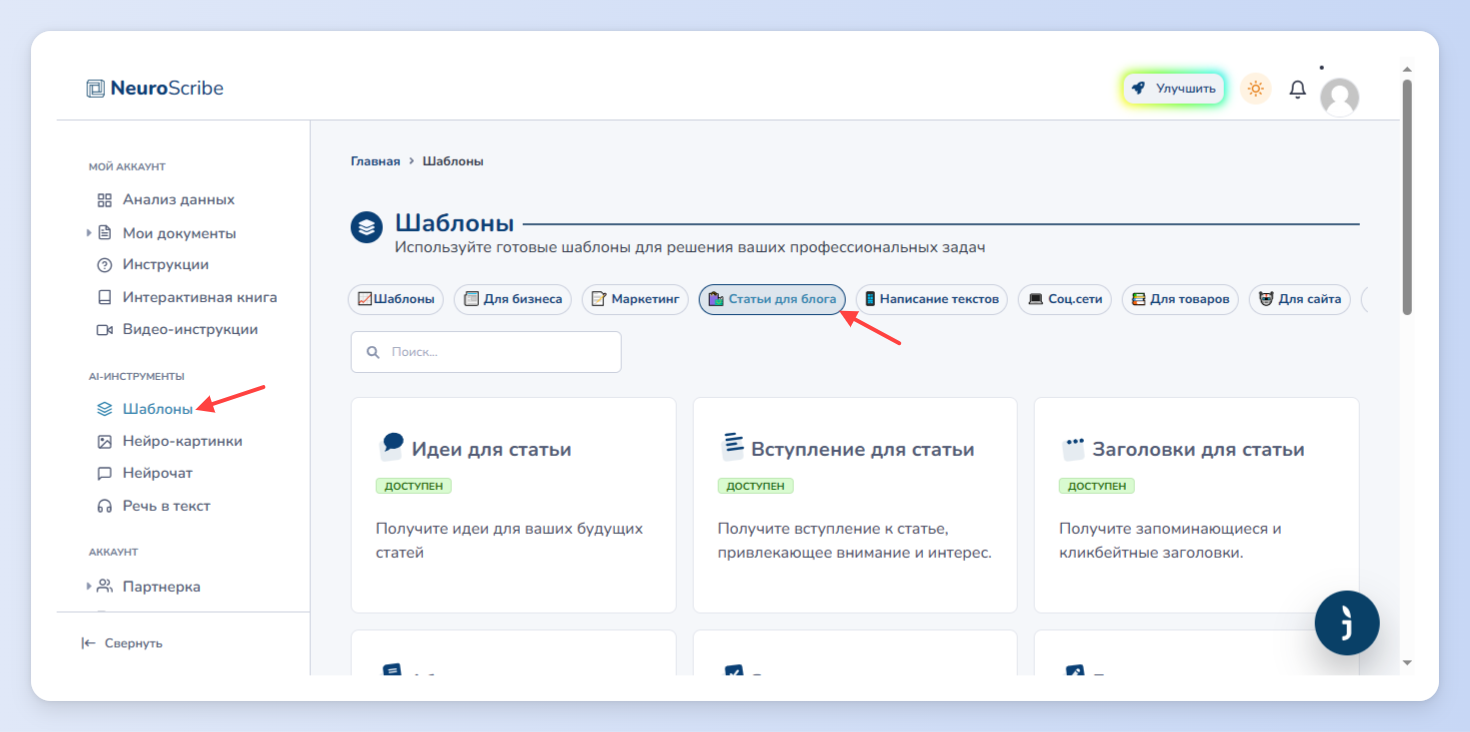The image size is (1470, 732).
Task: Select the Для бизнеса category chip
Action: point(513,299)
